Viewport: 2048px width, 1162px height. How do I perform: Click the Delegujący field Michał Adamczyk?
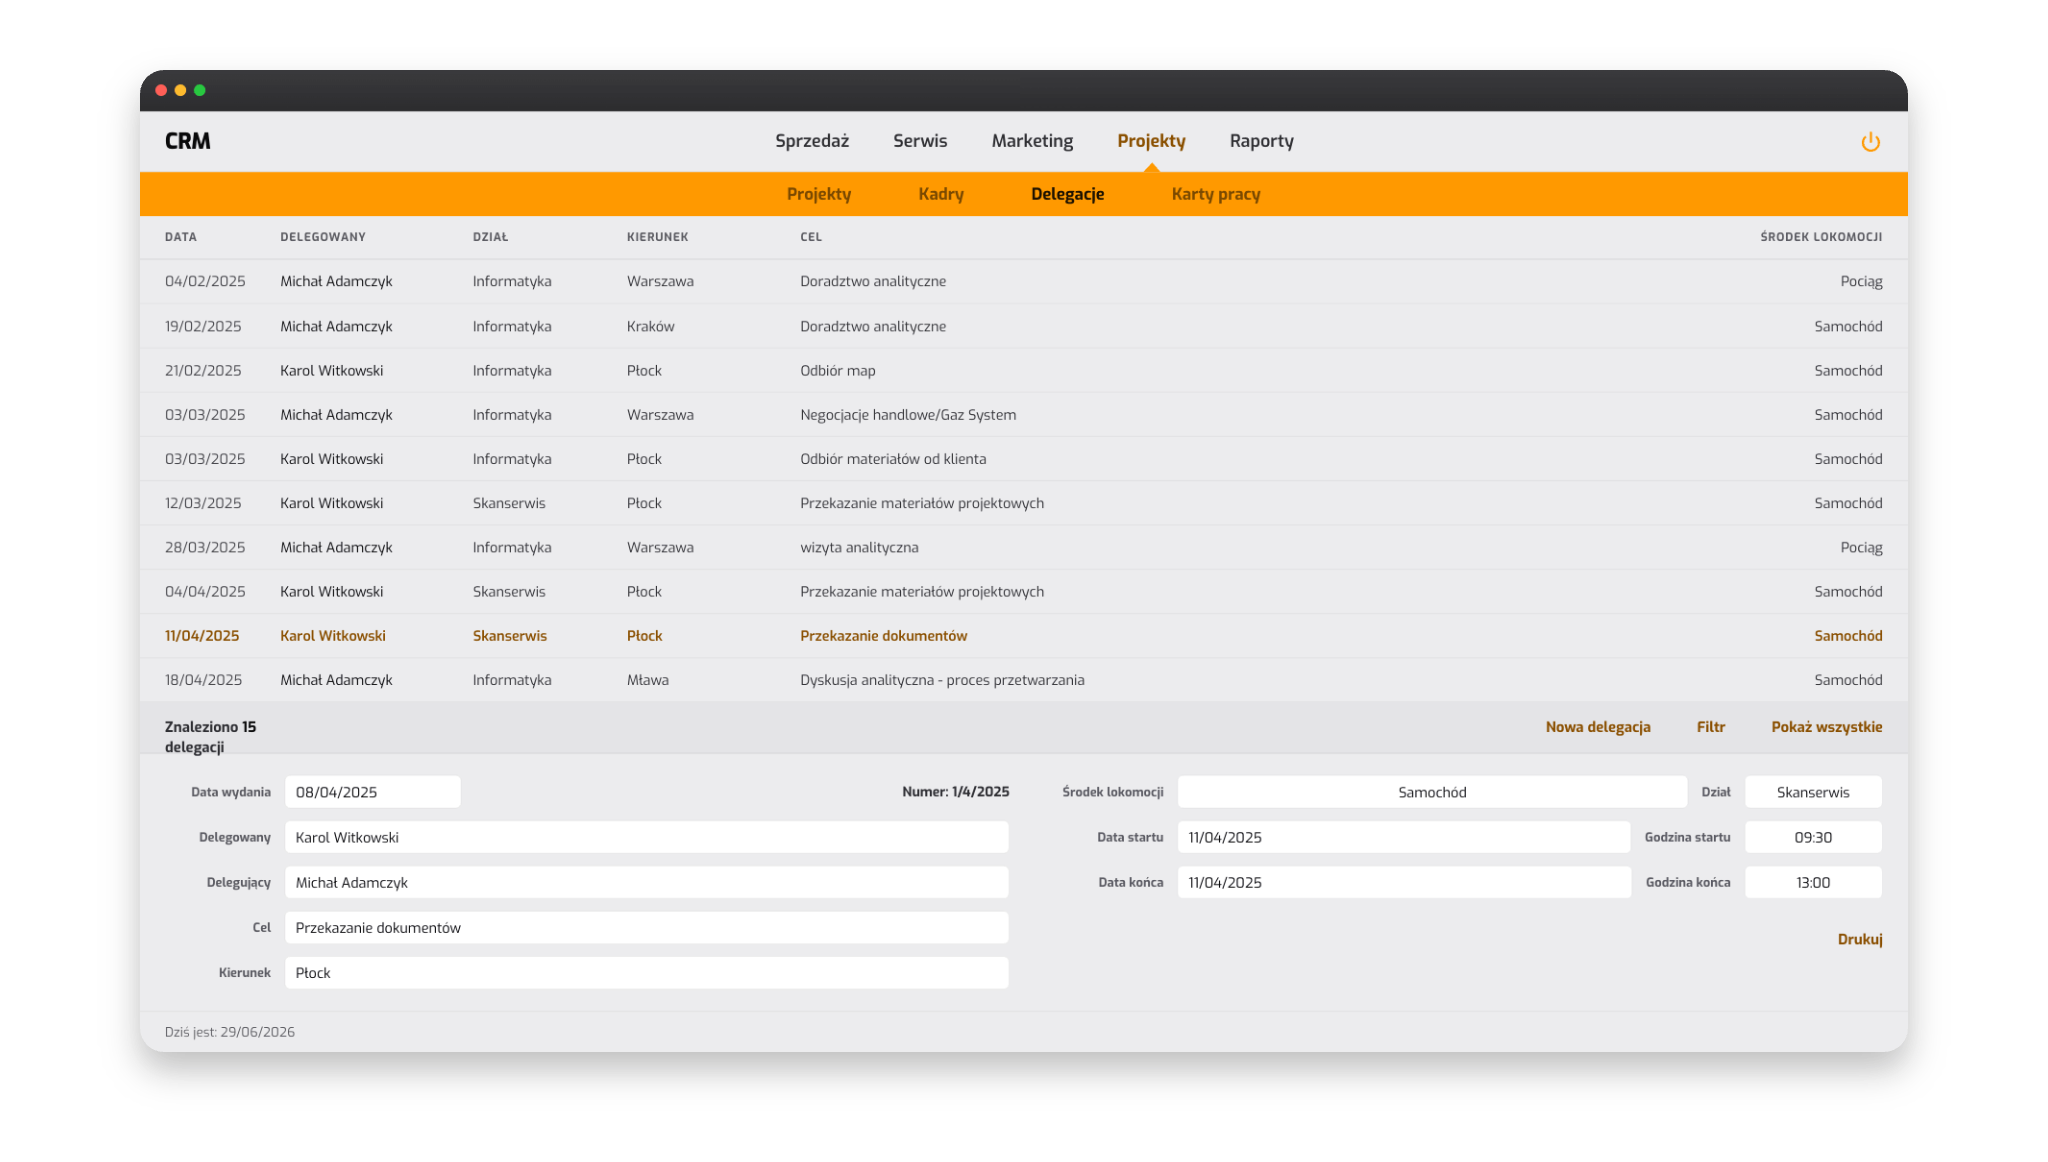coord(646,882)
